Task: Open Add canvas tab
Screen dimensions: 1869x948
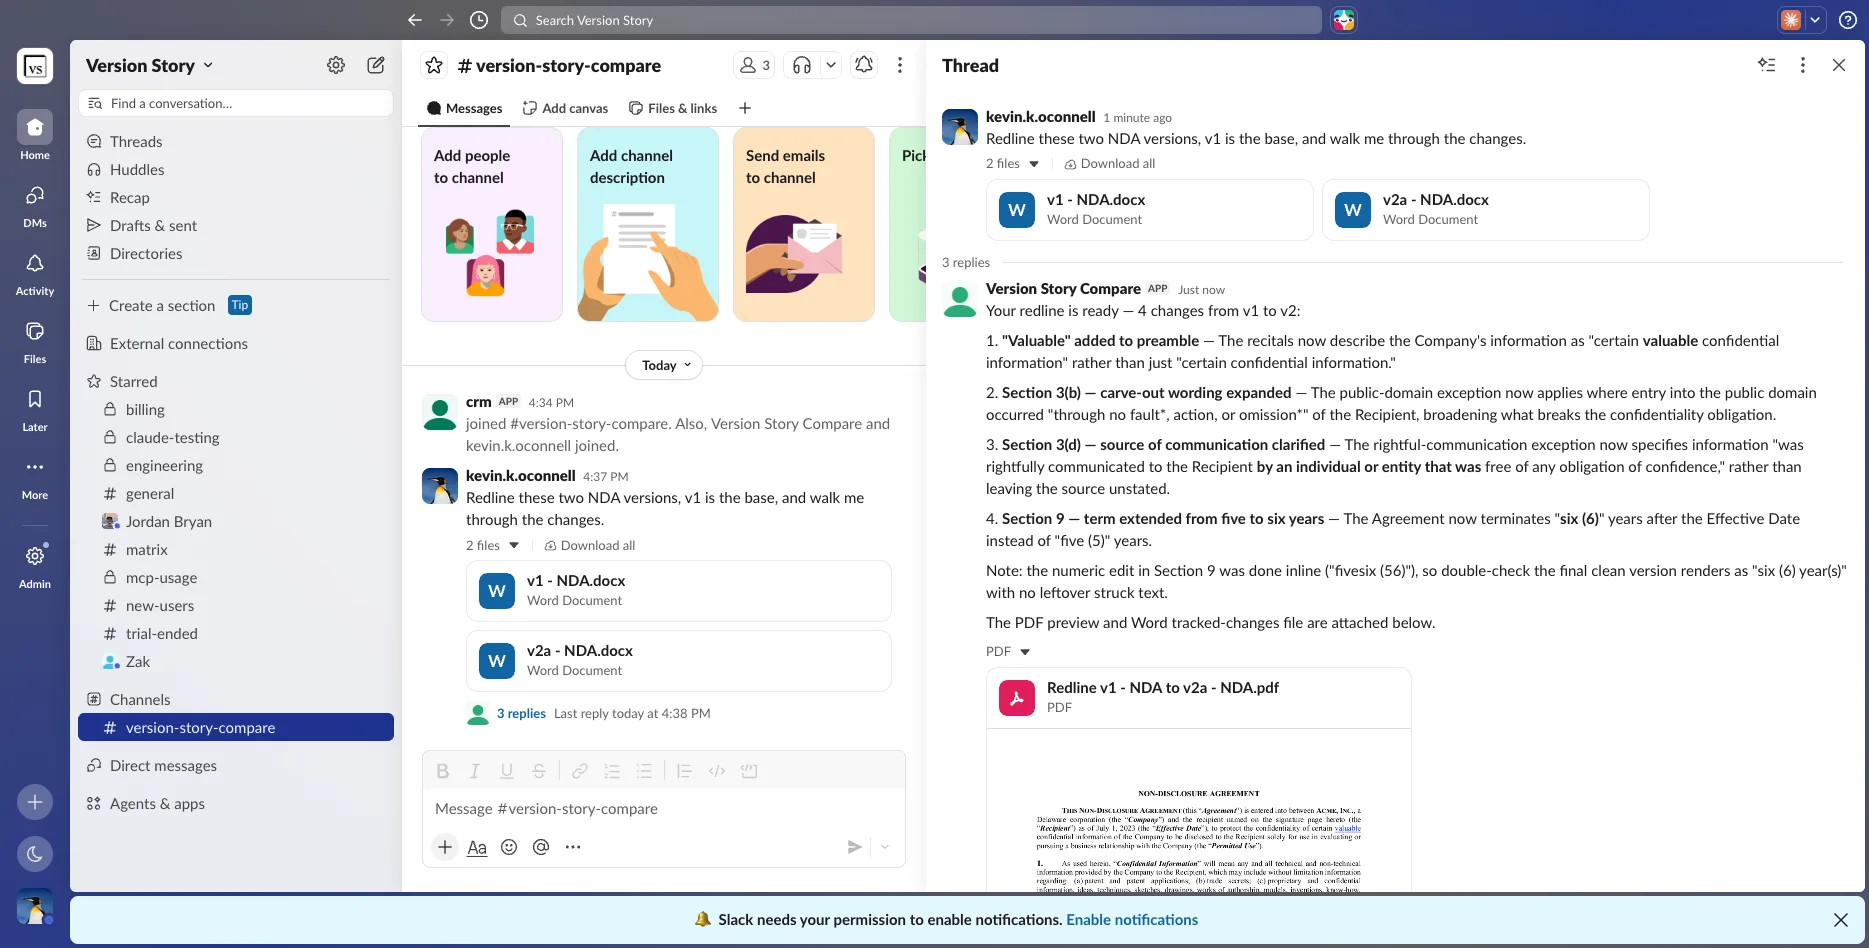Action: click(565, 108)
